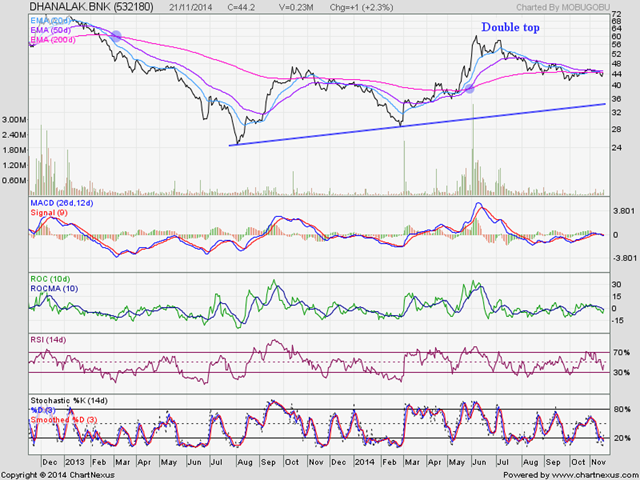This screenshot has height=480, width=640.
Task: Click the 30% RSI level label
Action: (621, 372)
